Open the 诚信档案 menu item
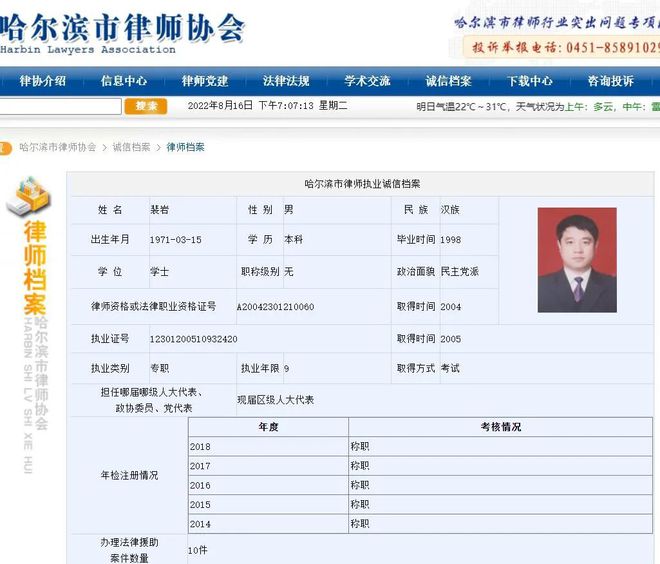660x564 pixels. (449, 81)
